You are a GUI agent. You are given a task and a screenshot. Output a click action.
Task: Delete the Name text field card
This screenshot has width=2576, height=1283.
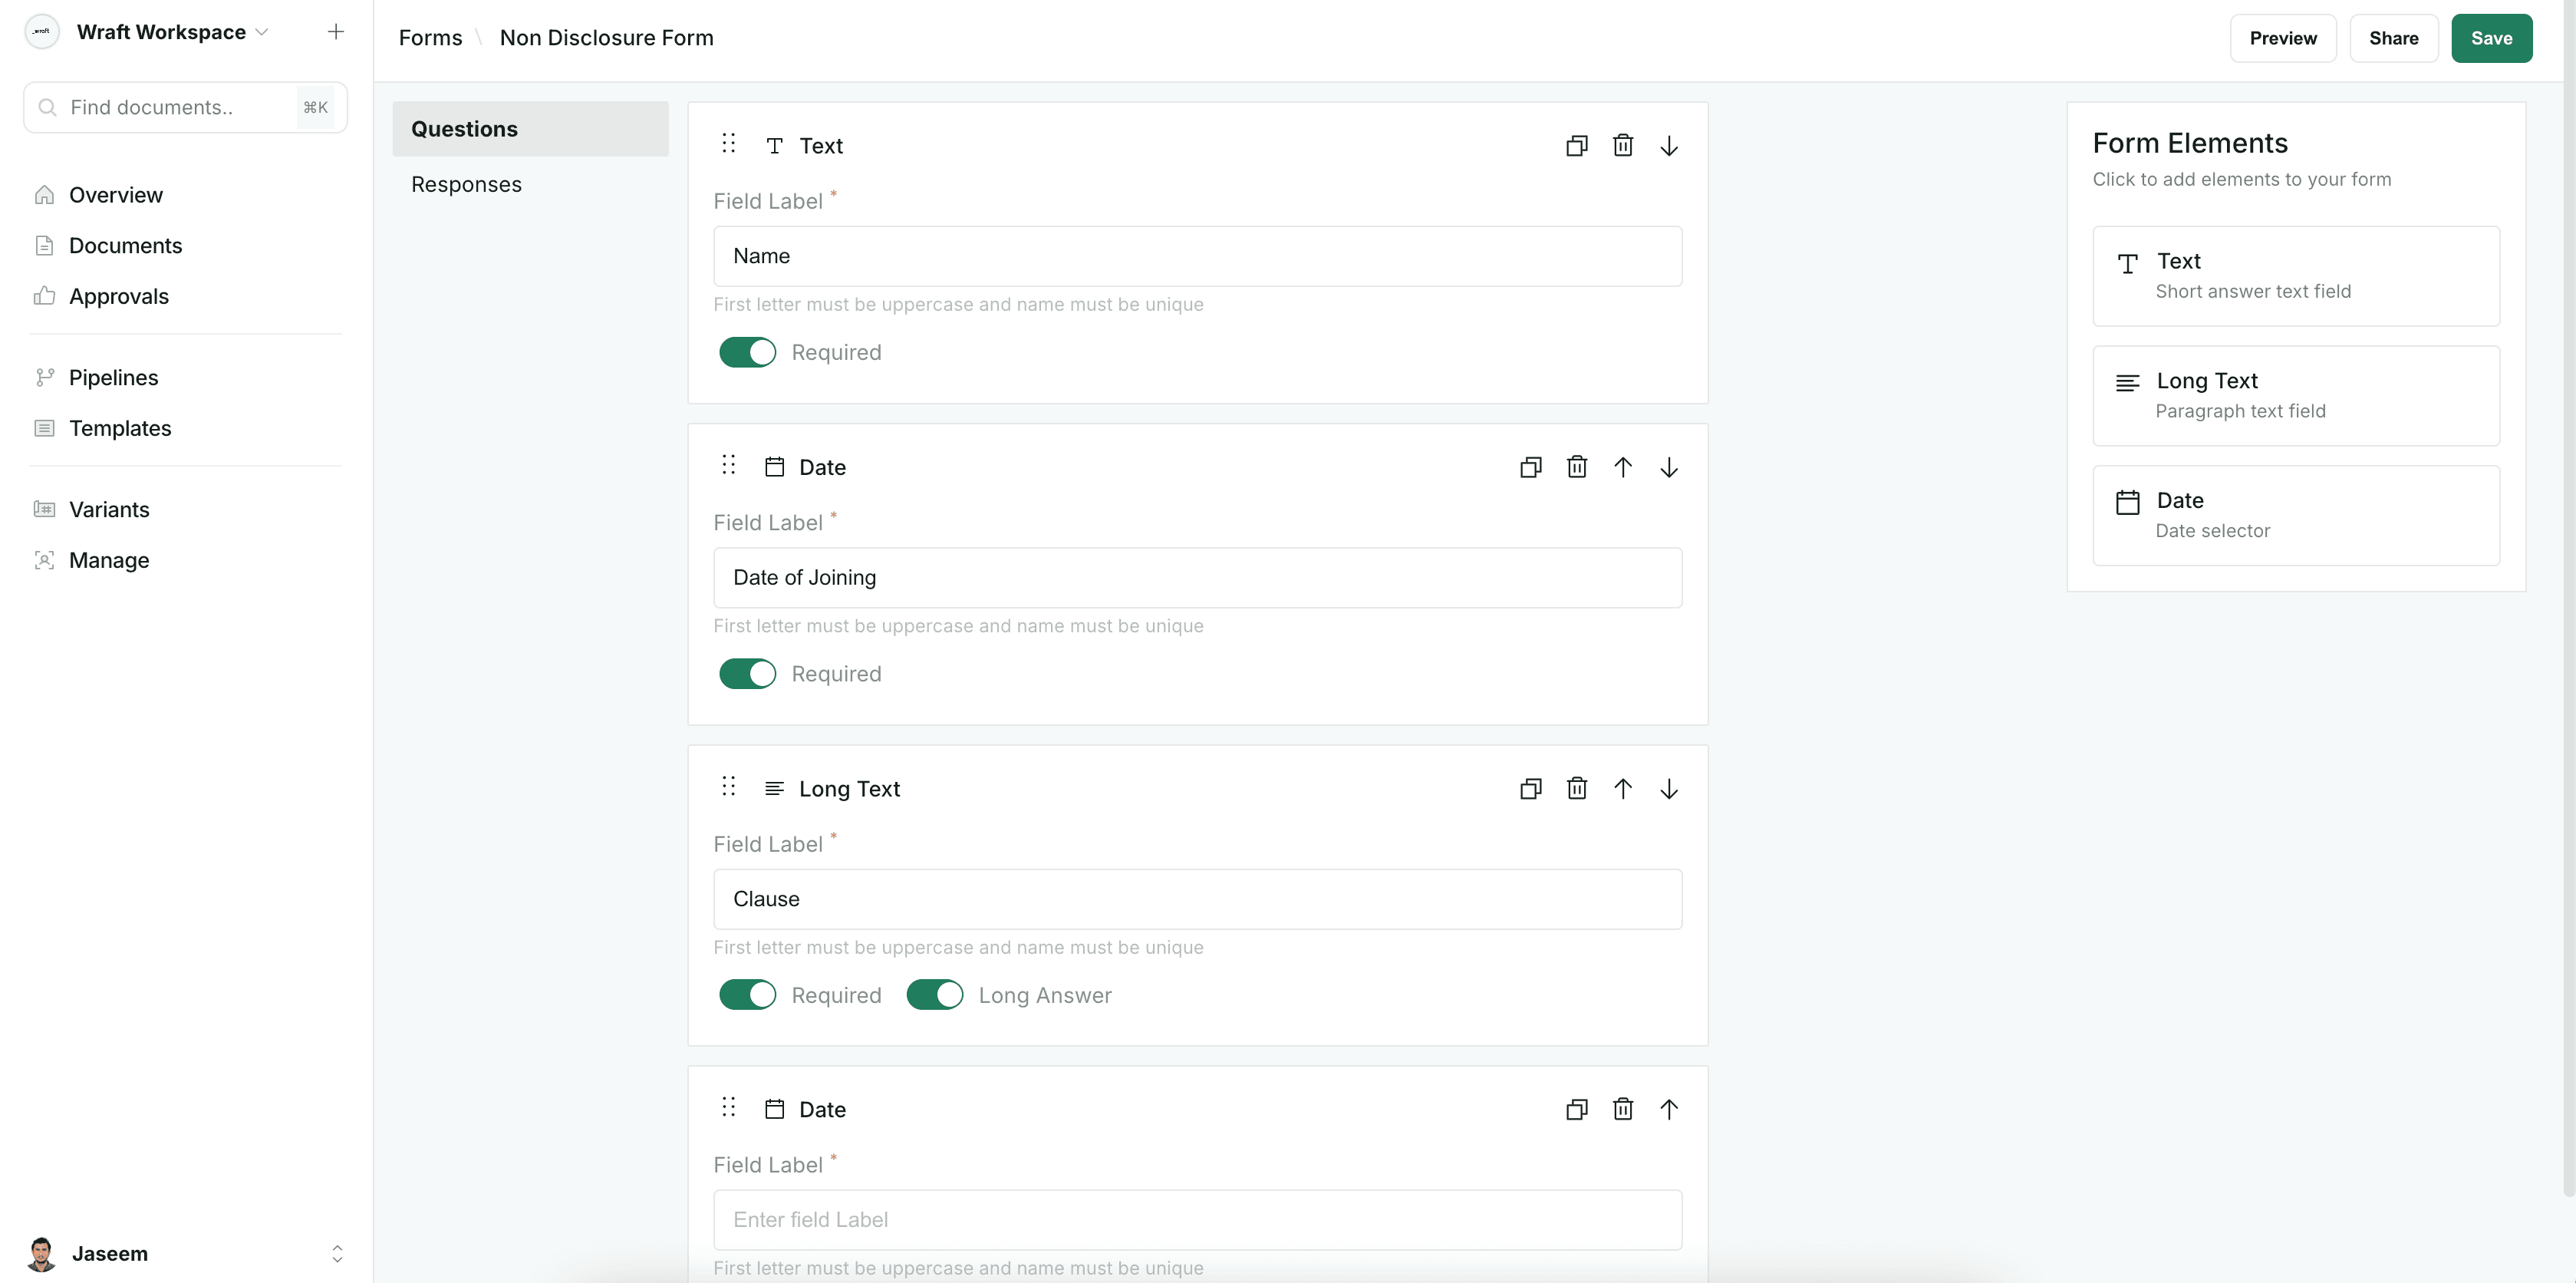click(1622, 146)
